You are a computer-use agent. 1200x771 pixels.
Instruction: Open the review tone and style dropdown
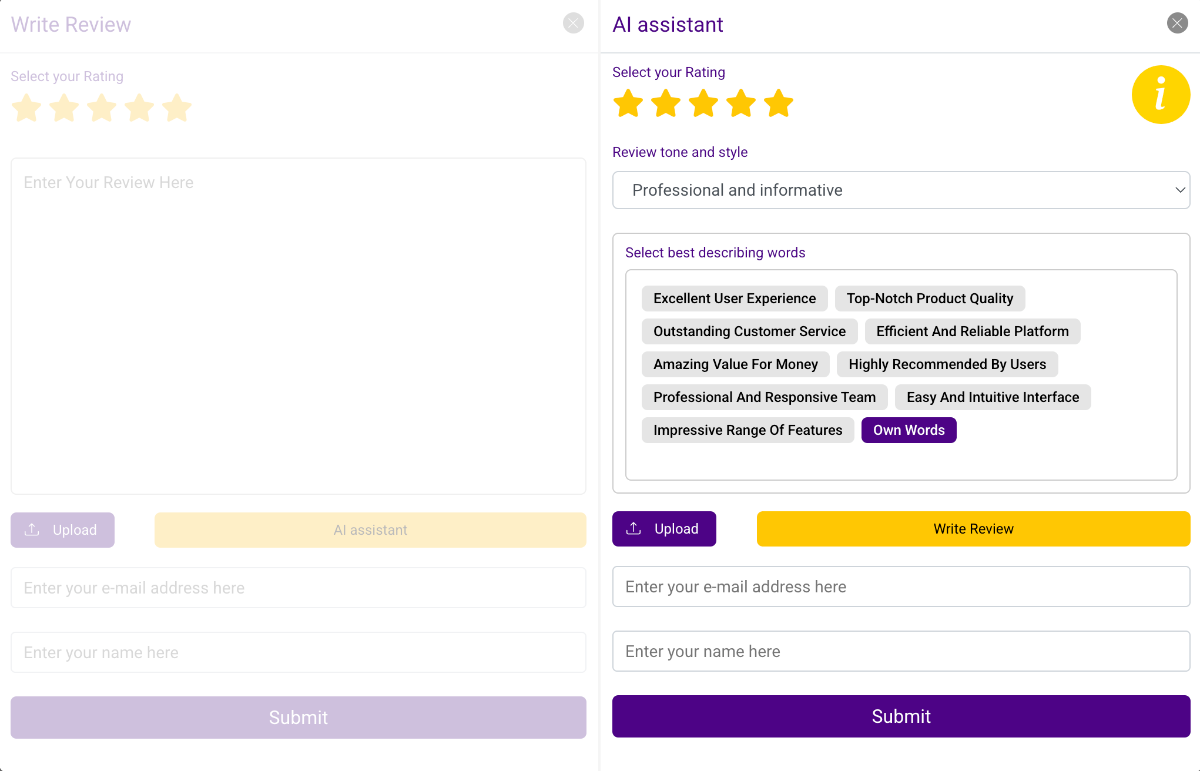pos(900,190)
